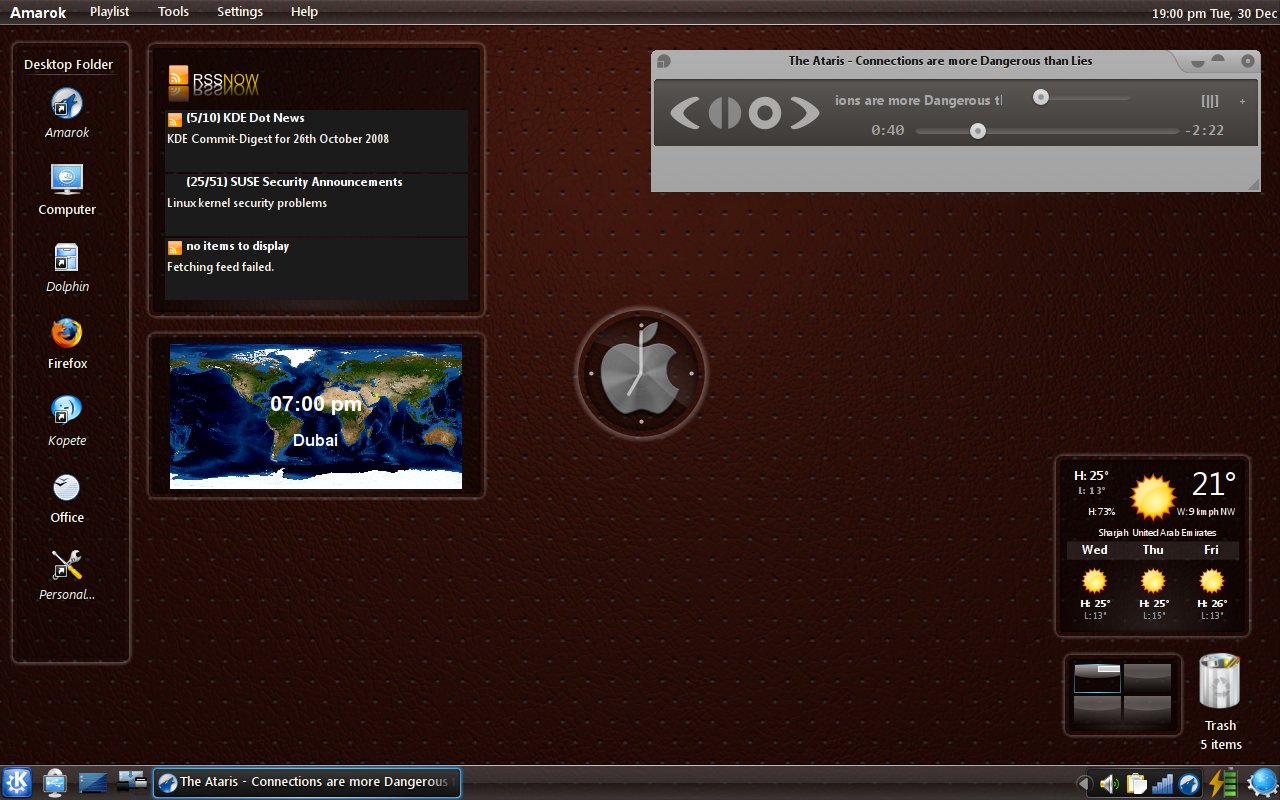Click the remaining time -2:22 label
1280x800 pixels.
[x=1204, y=130]
